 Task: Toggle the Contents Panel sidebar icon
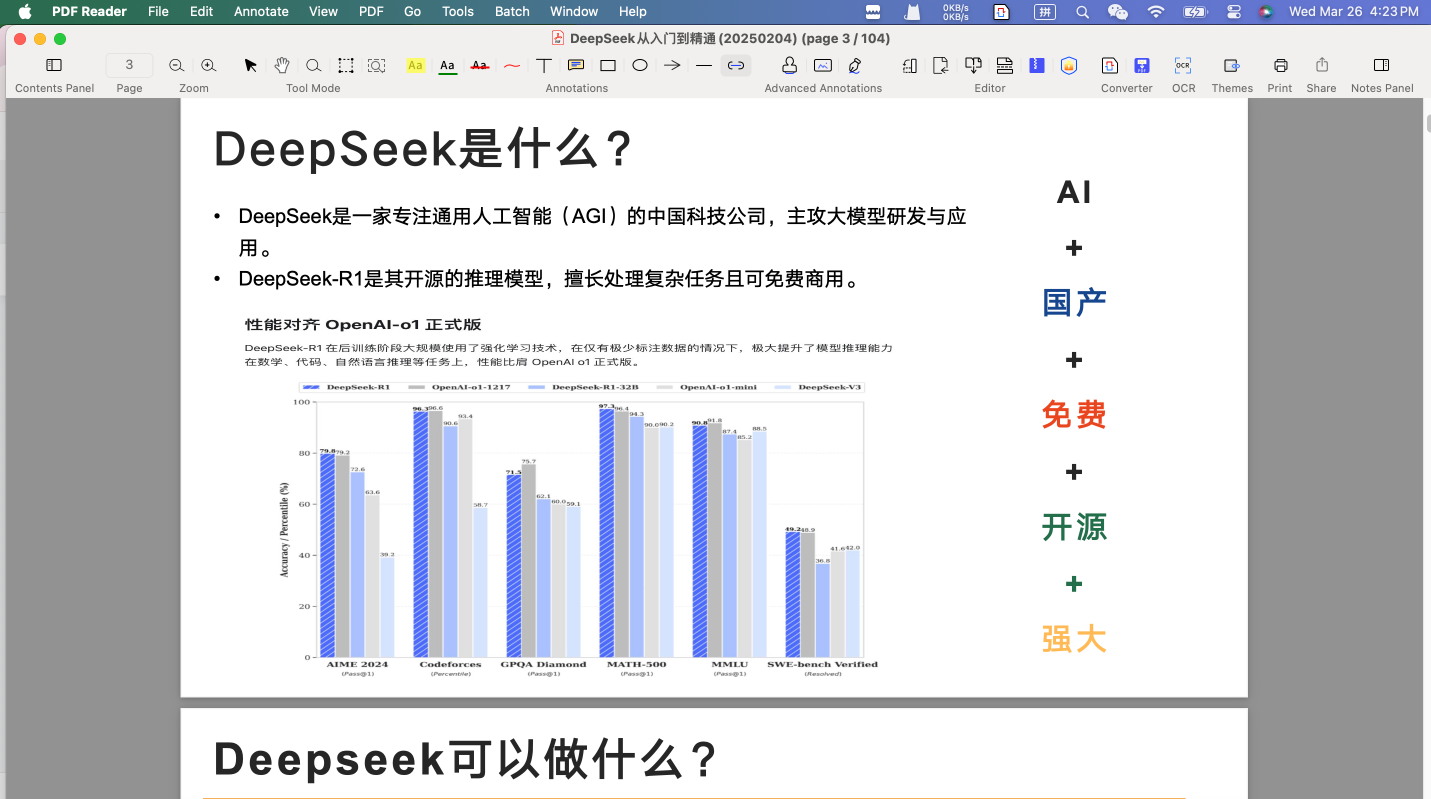(x=54, y=65)
